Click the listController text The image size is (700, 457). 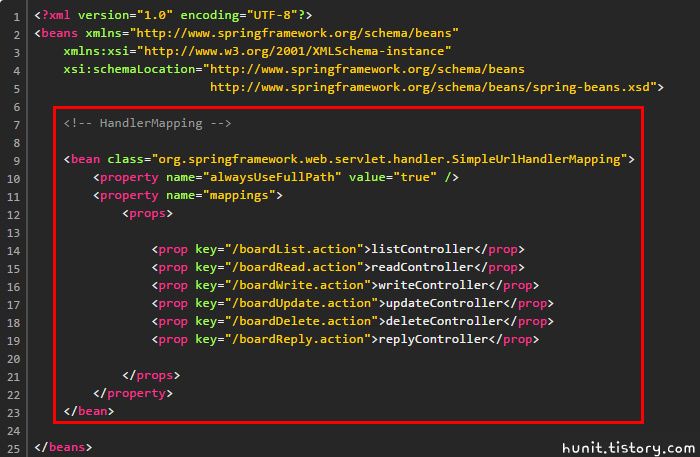coord(422,249)
